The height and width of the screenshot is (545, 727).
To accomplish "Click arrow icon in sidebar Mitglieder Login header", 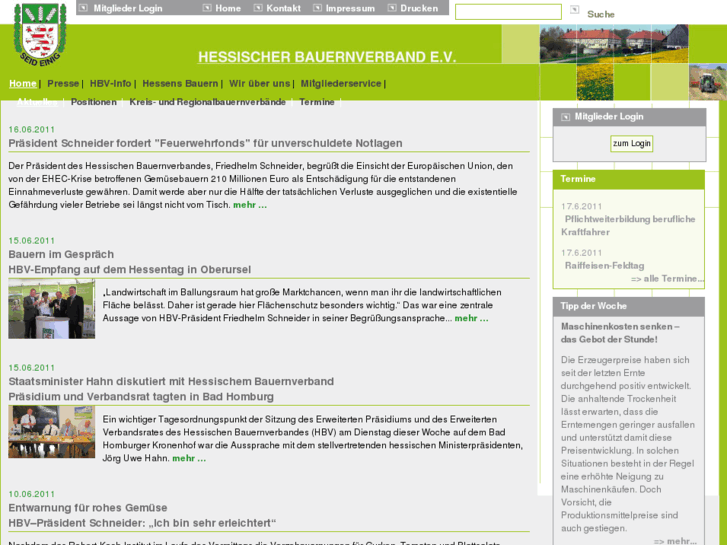I will [565, 117].
